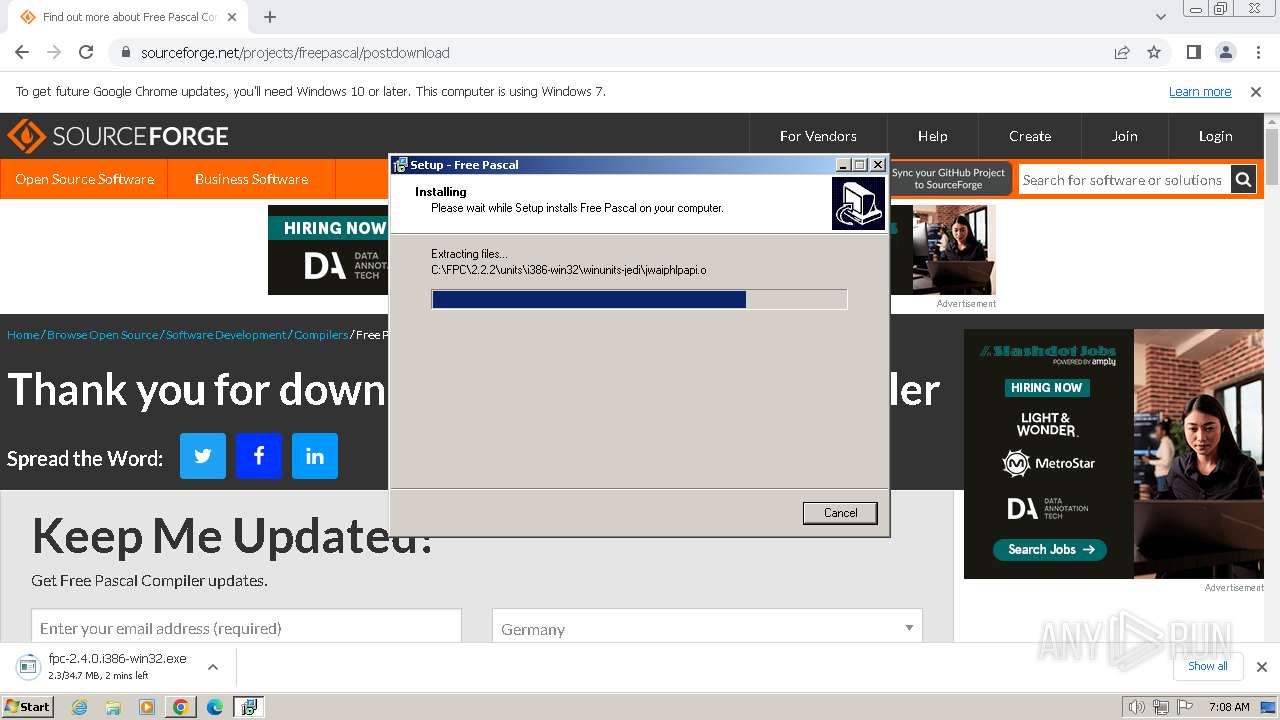Click the Learn more link
This screenshot has height=720, width=1280.
pyautogui.click(x=1200, y=91)
